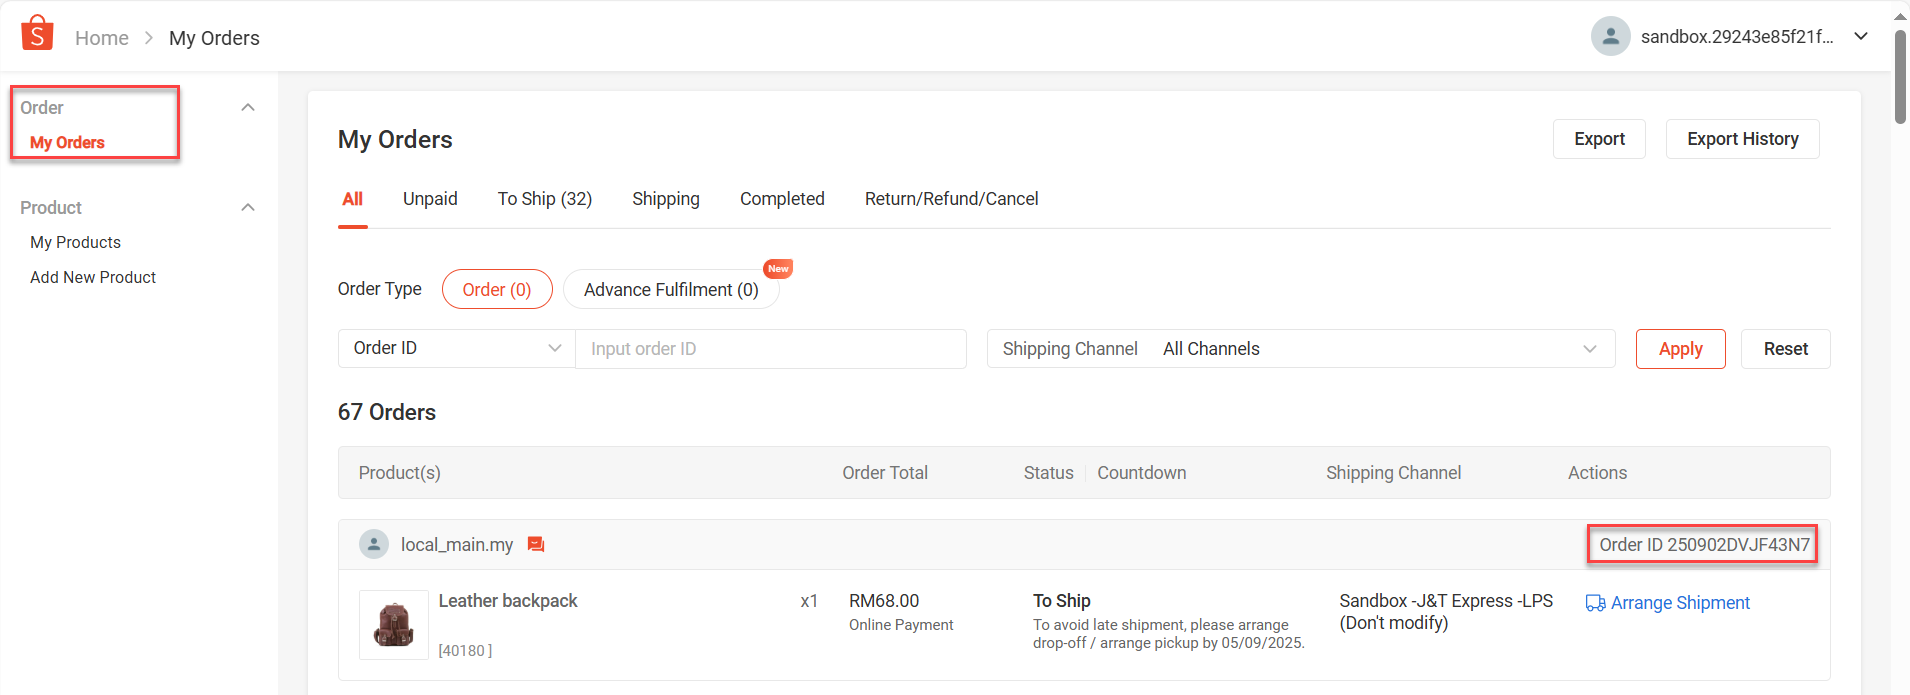Switch to the Return/Refund/Cancel tab
The height and width of the screenshot is (695, 1910).
point(951,199)
